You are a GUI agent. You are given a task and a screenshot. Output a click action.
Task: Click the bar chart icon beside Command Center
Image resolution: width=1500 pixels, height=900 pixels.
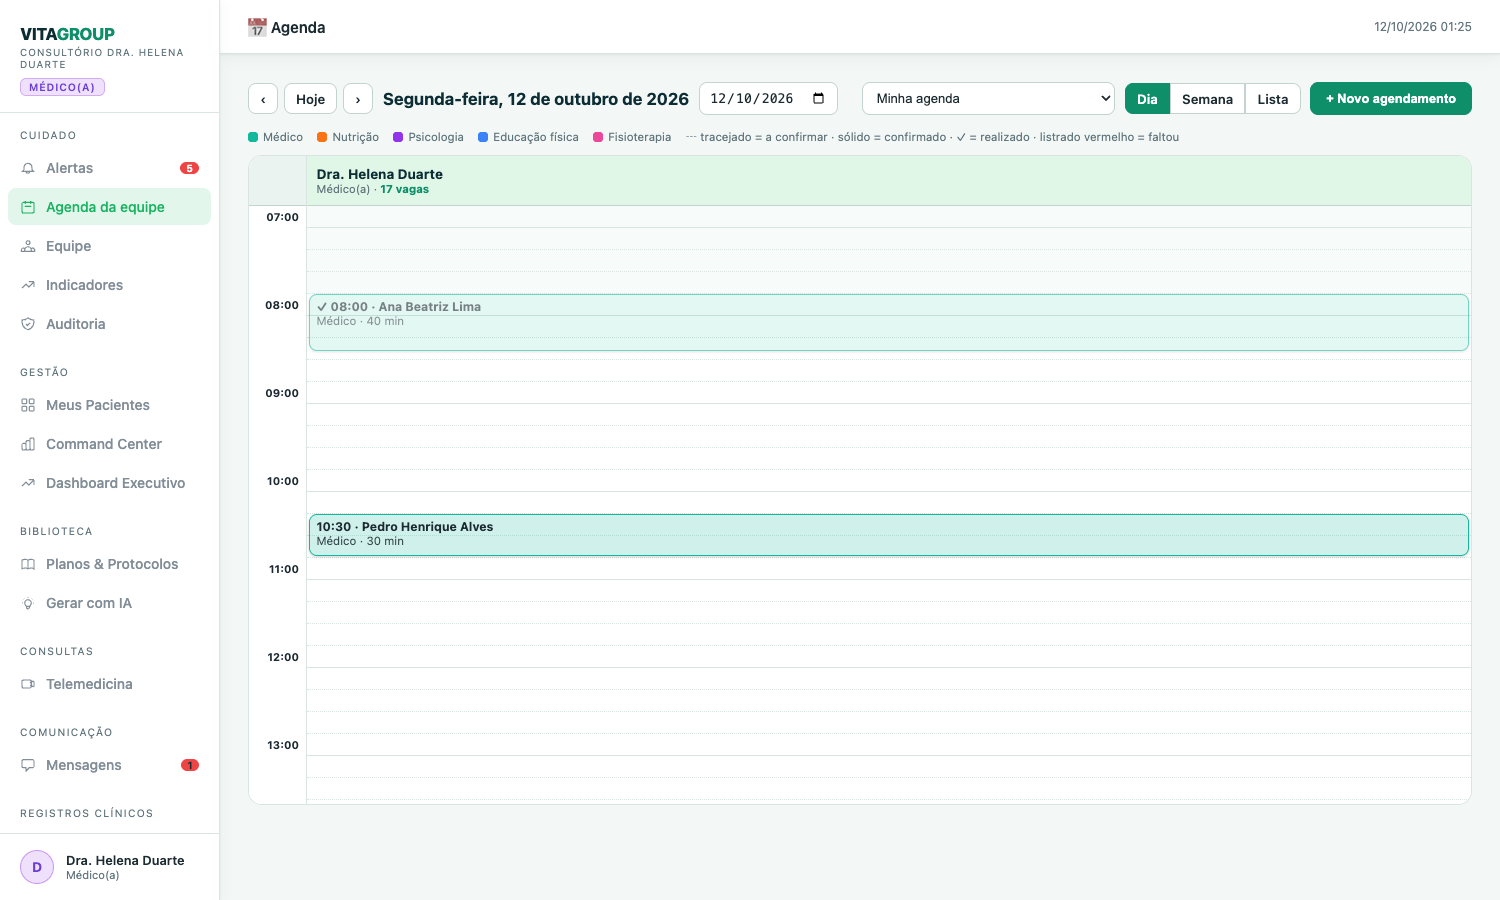pos(28,444)
